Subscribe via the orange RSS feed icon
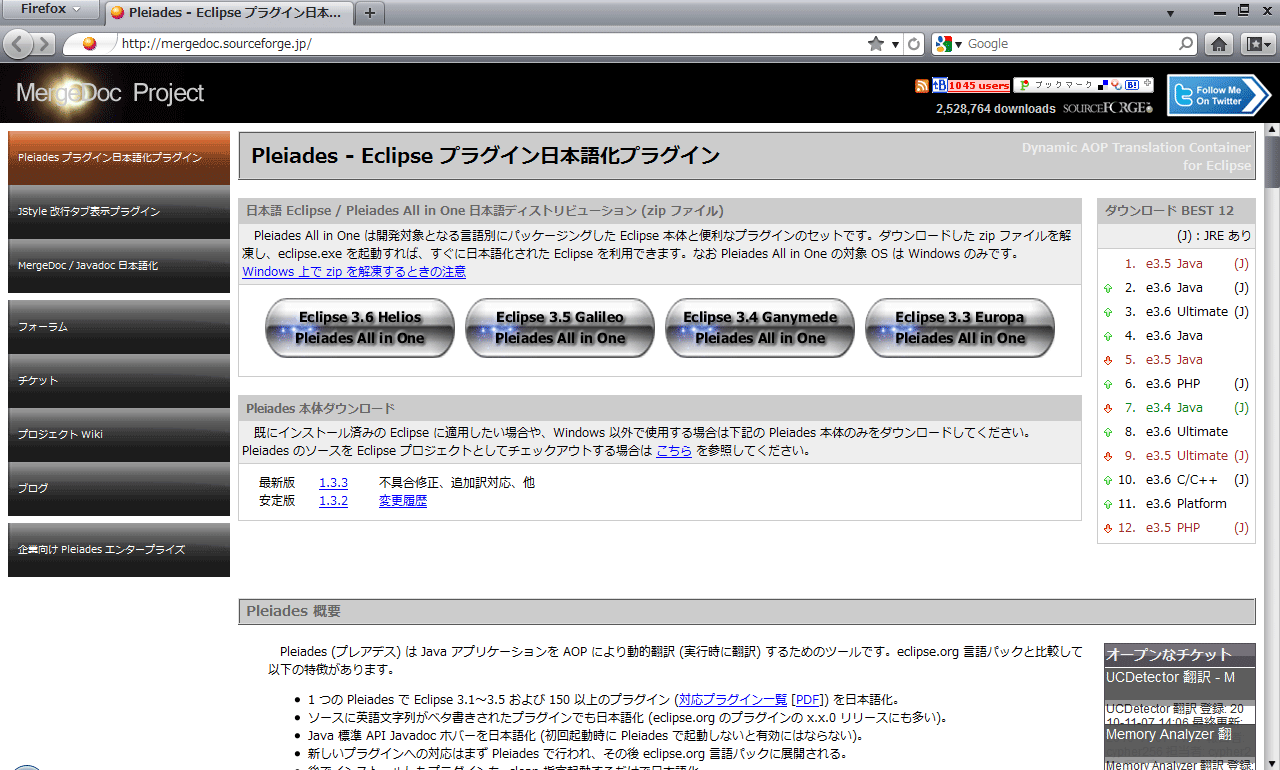Image resolution: width=1280 pixels, height=770 pixels. pyautogui.click(x=922, y=86)
